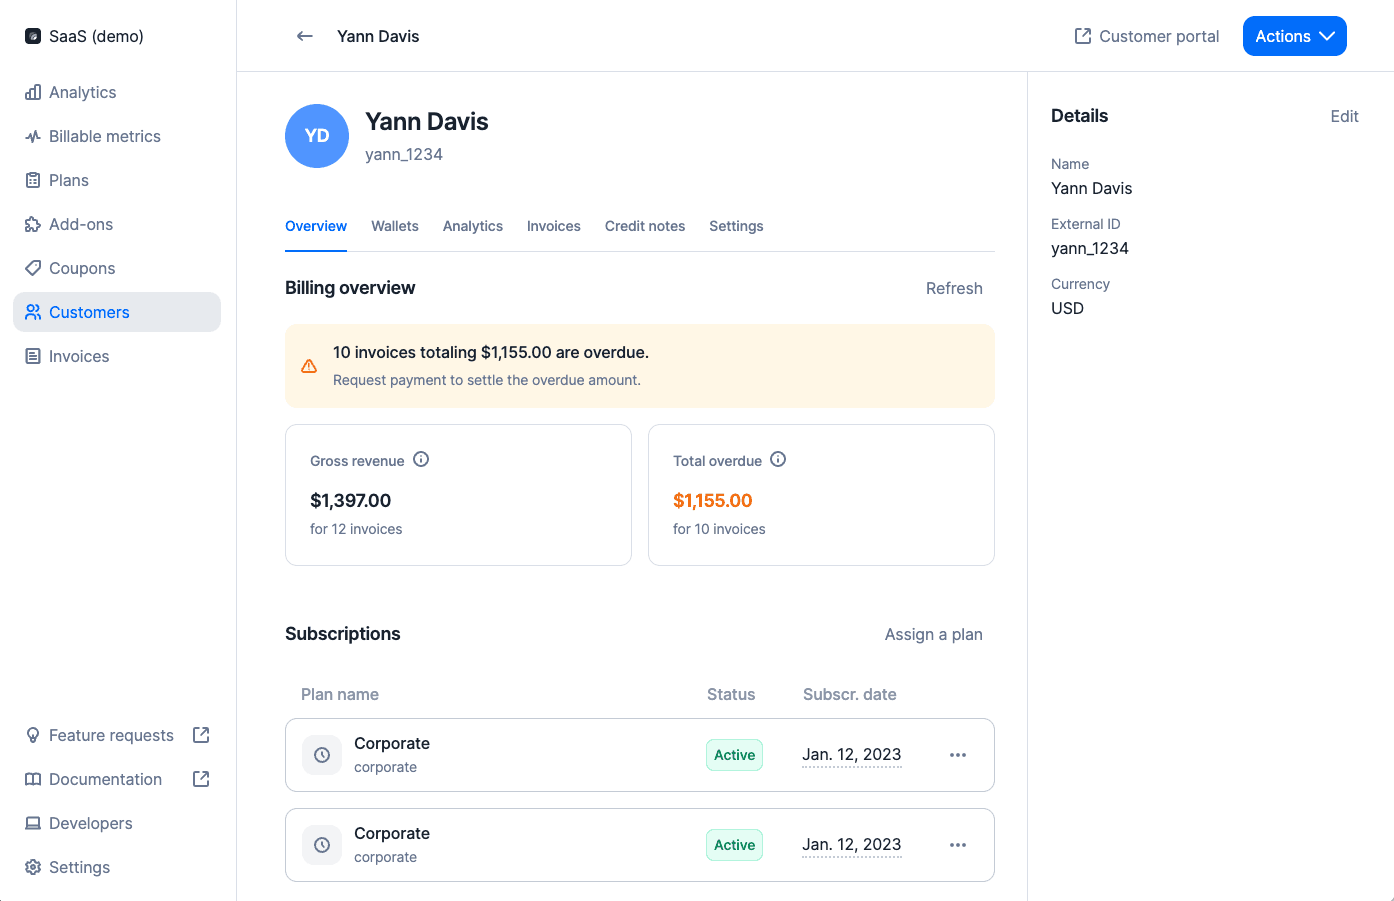Screen dimensions: 1394x901
Task: Select the first Corporate subscription row
Action: (520, 755)
